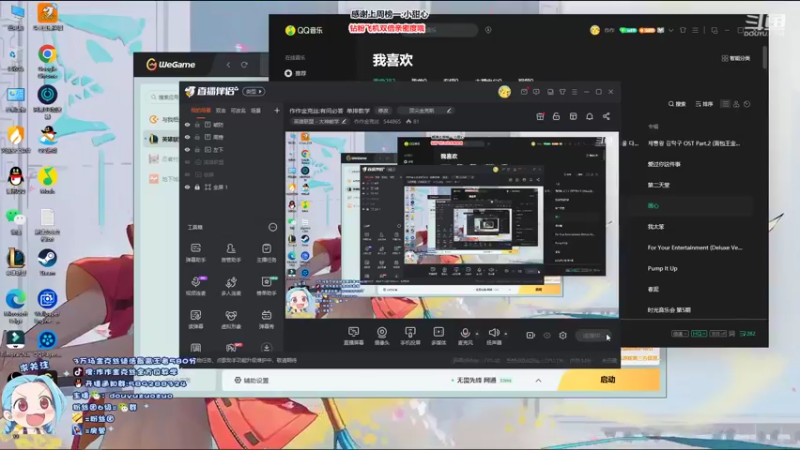Click the refresh icon in WeGame header
Image resolution: width=800 pixels, height=450 pixels.
(x=244, y=65)
